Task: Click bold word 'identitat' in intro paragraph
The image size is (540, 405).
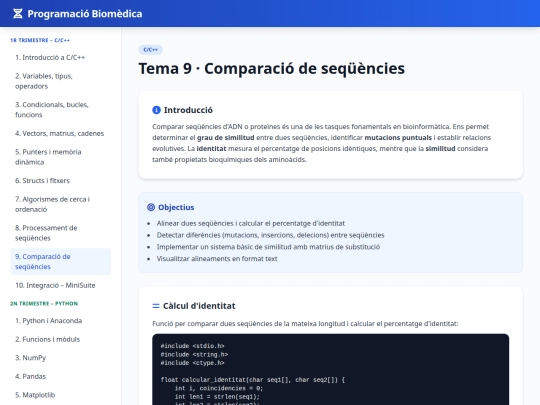Action: 211,148
